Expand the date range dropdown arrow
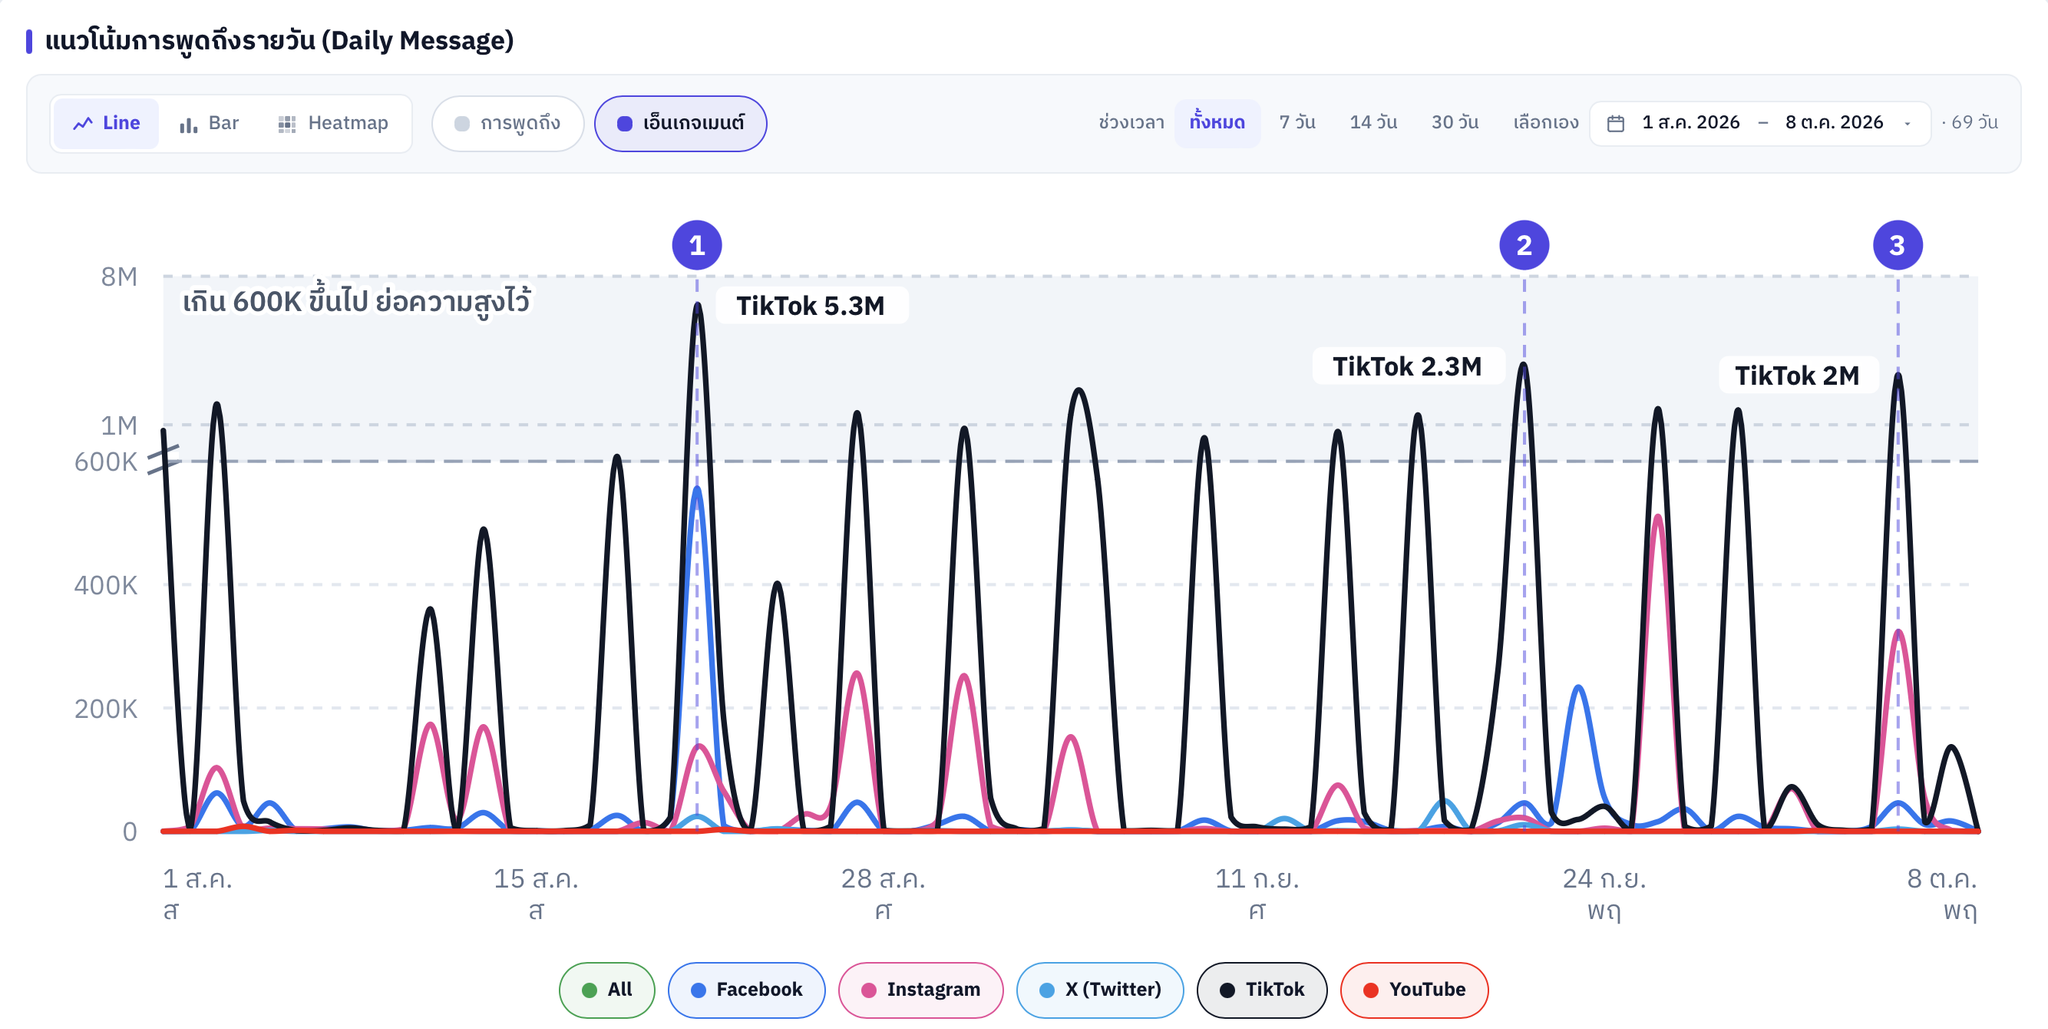The width and height of the screenshot is (2048, 1029). point(1907,123)
